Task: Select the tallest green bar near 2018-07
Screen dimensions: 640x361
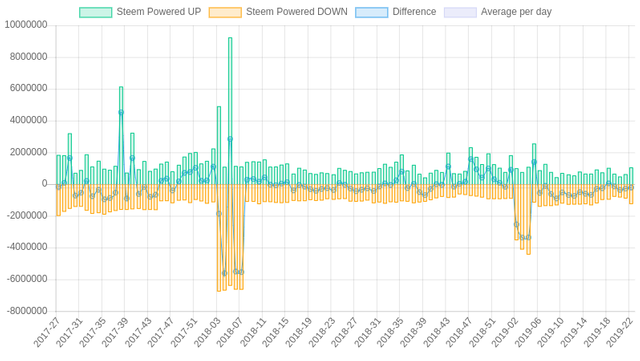Action: [x=230, y=111]
